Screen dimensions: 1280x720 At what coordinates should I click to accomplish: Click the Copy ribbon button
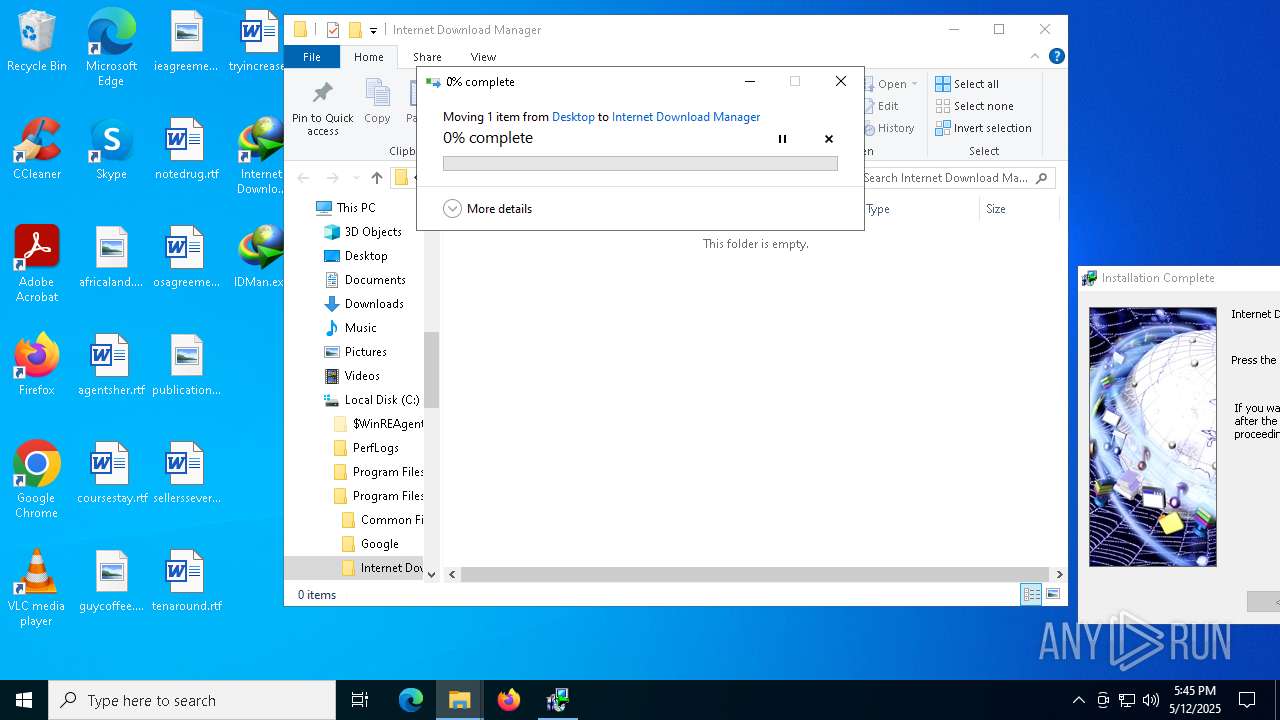[377, 103]
